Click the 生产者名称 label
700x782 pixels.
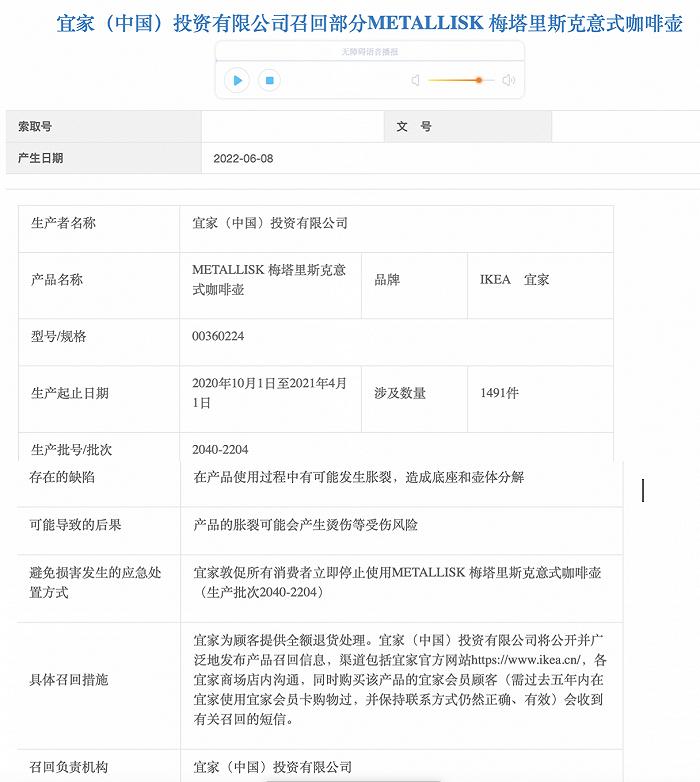63,223
